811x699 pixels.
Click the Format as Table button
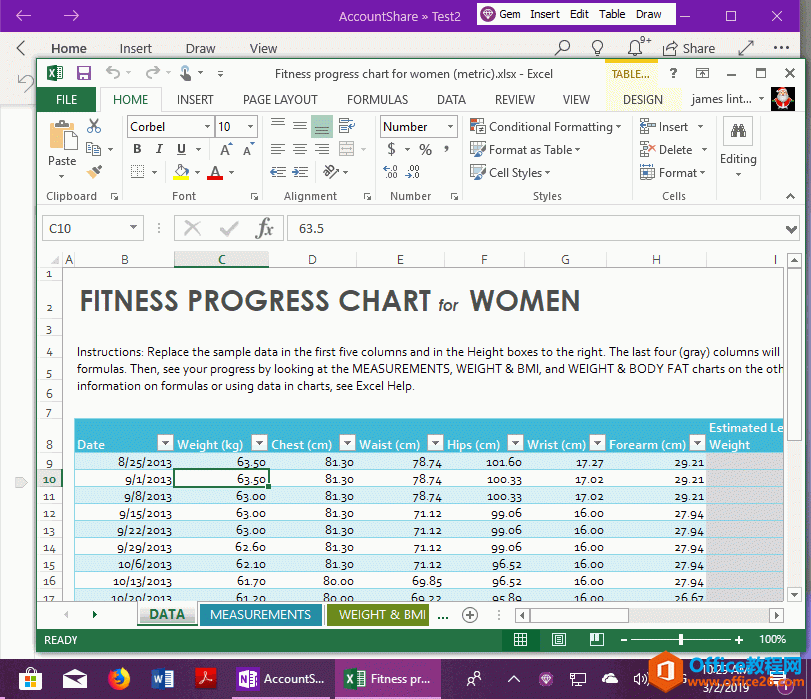click(x=524, y=150)
